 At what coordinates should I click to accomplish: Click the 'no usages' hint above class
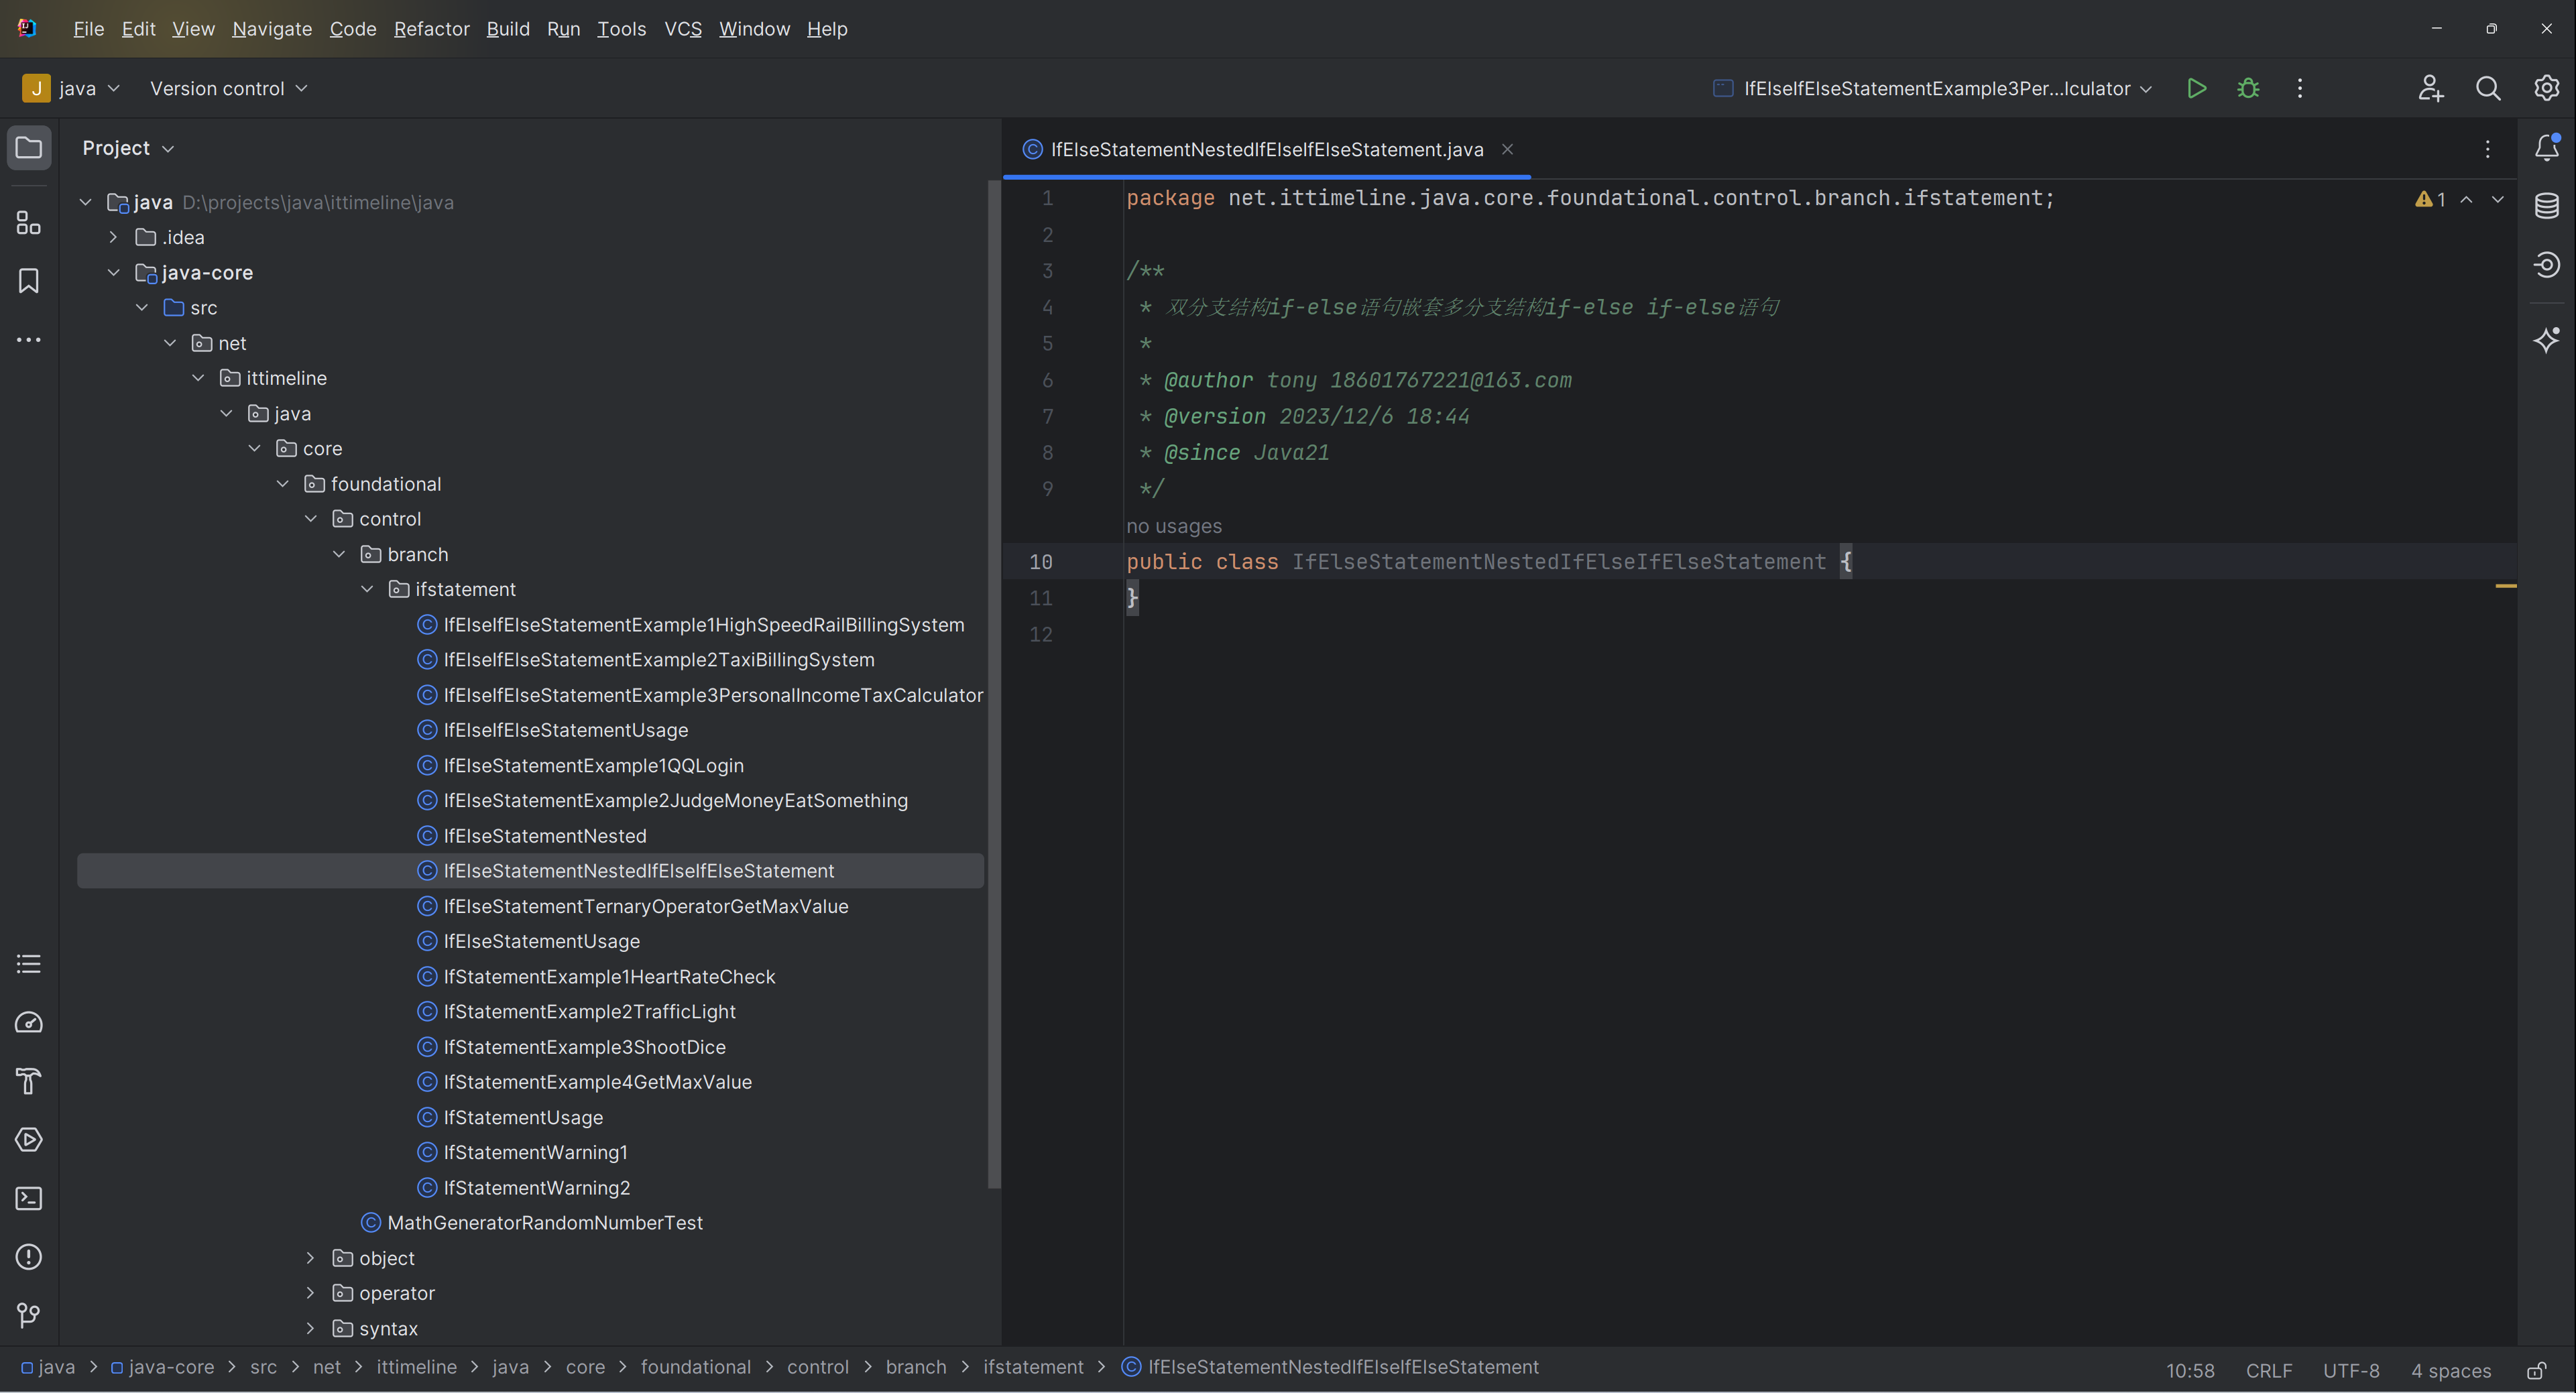pyautogui.click(x=1174, y=526)
